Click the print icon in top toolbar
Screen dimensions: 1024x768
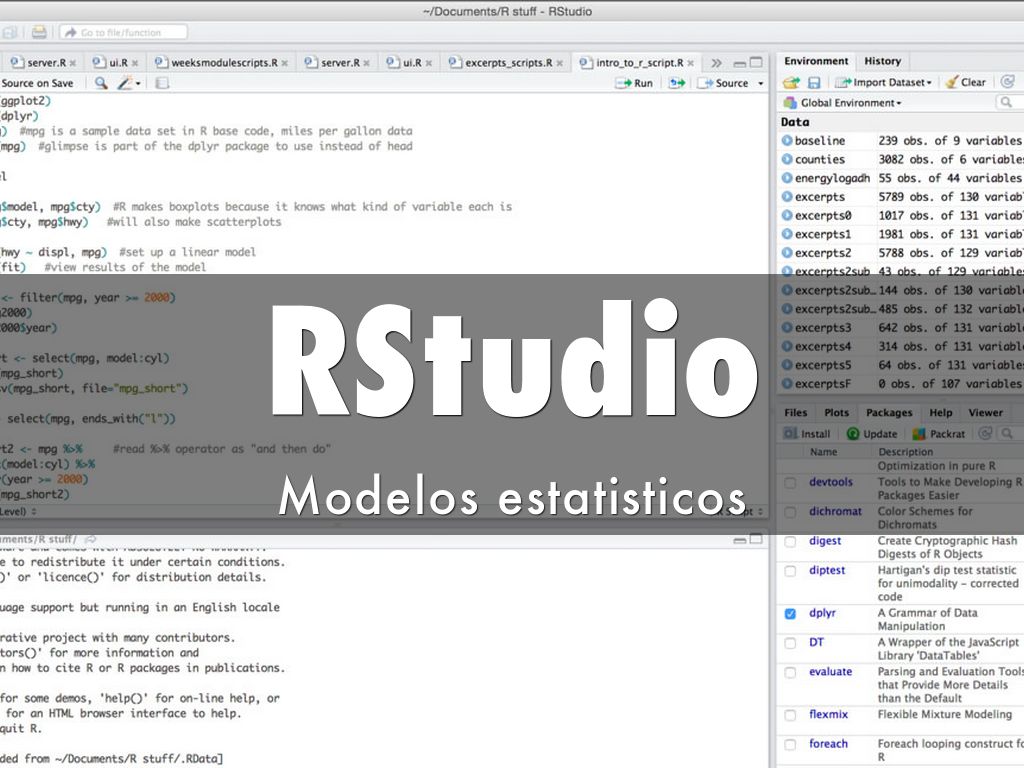pos(38,32)
